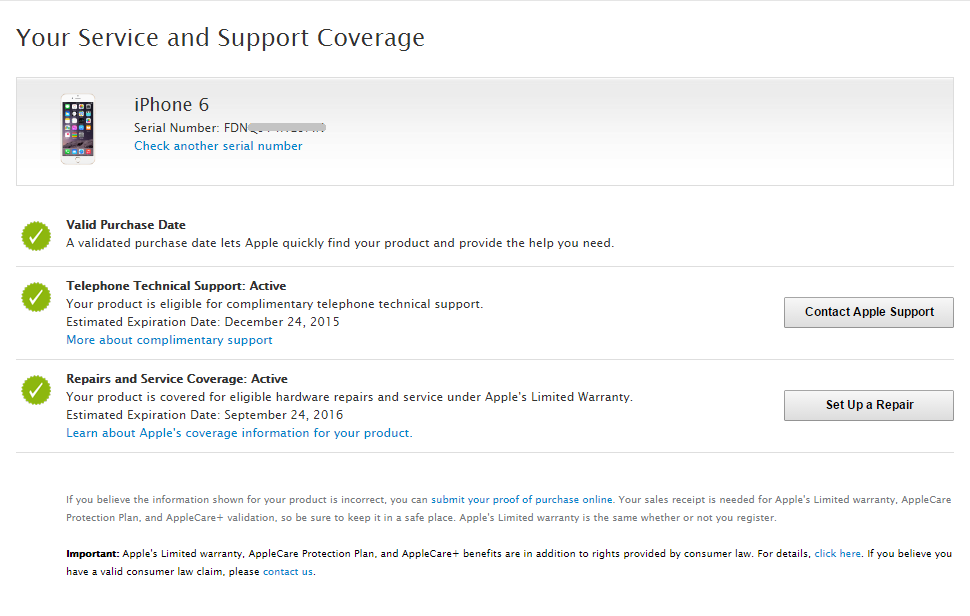Click the Valid Purchase Date heading
Image resolution: width=970 pixels, height=616 pixels.
point(126,225)
